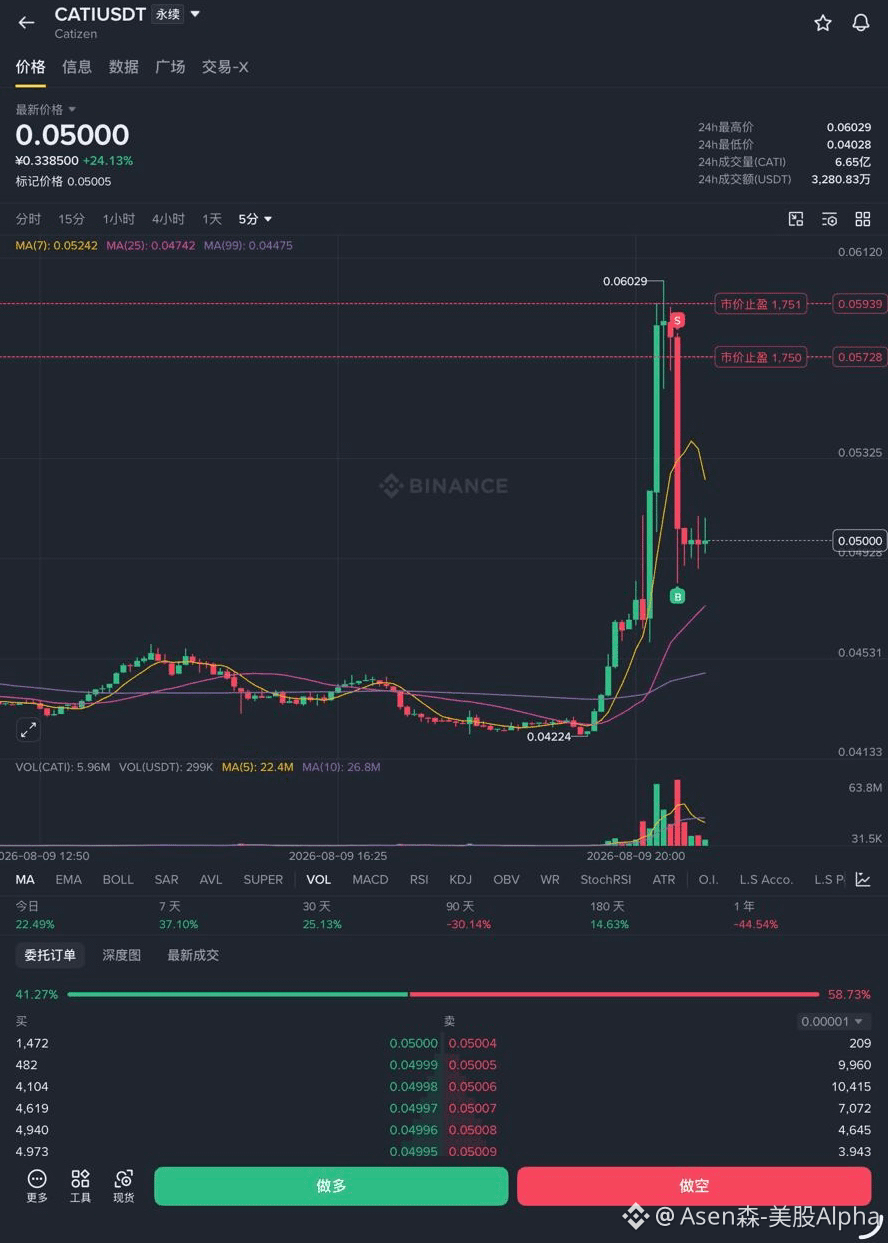
Task: Click the 市价止盈 1,750 order line label
Action: [761, 357]
